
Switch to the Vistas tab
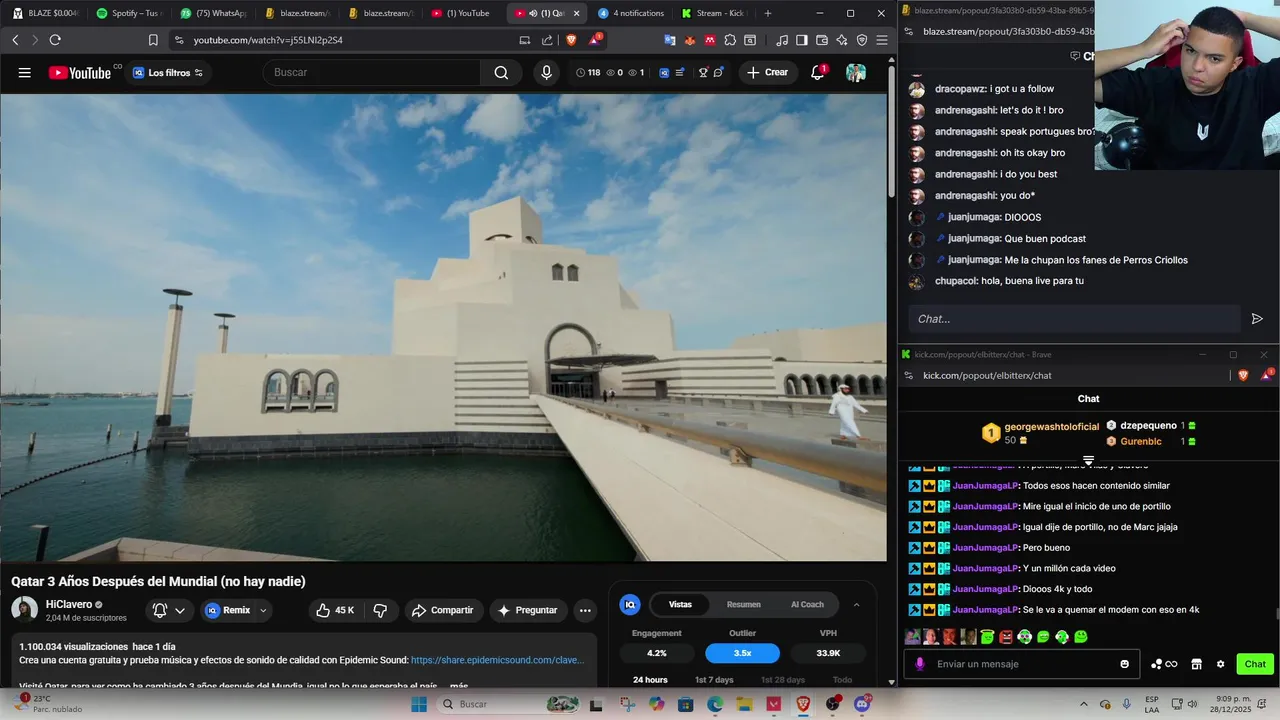click(x=680, y=604)
